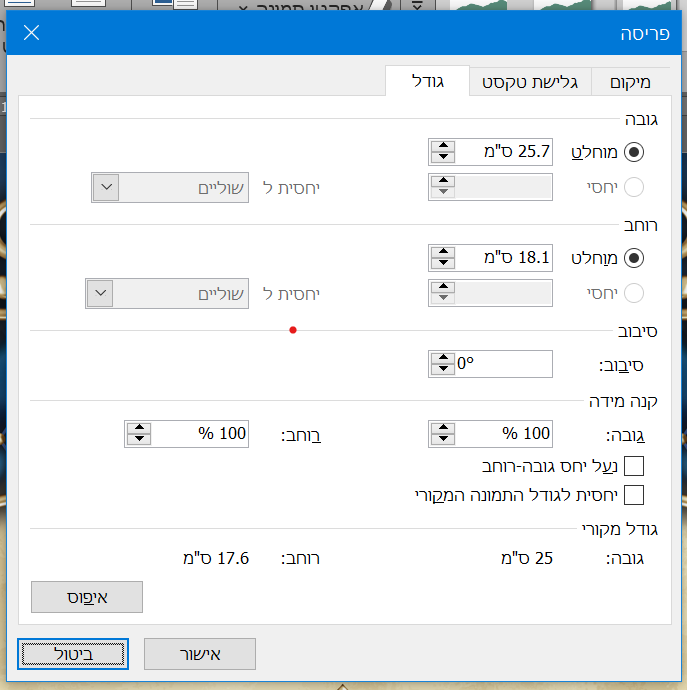
Task: Close the פריסה dialog with X
Action: pos(31,33)
